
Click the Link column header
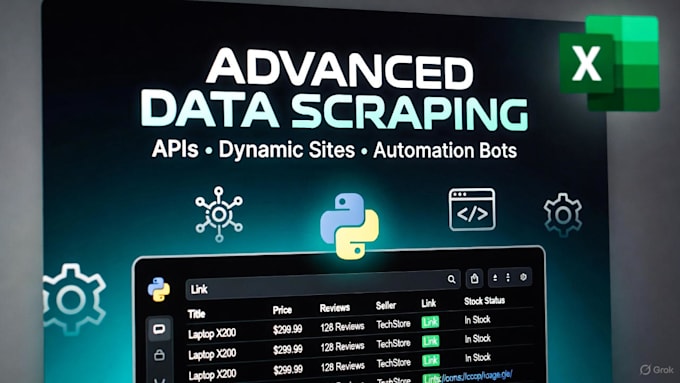click(428, 304)
